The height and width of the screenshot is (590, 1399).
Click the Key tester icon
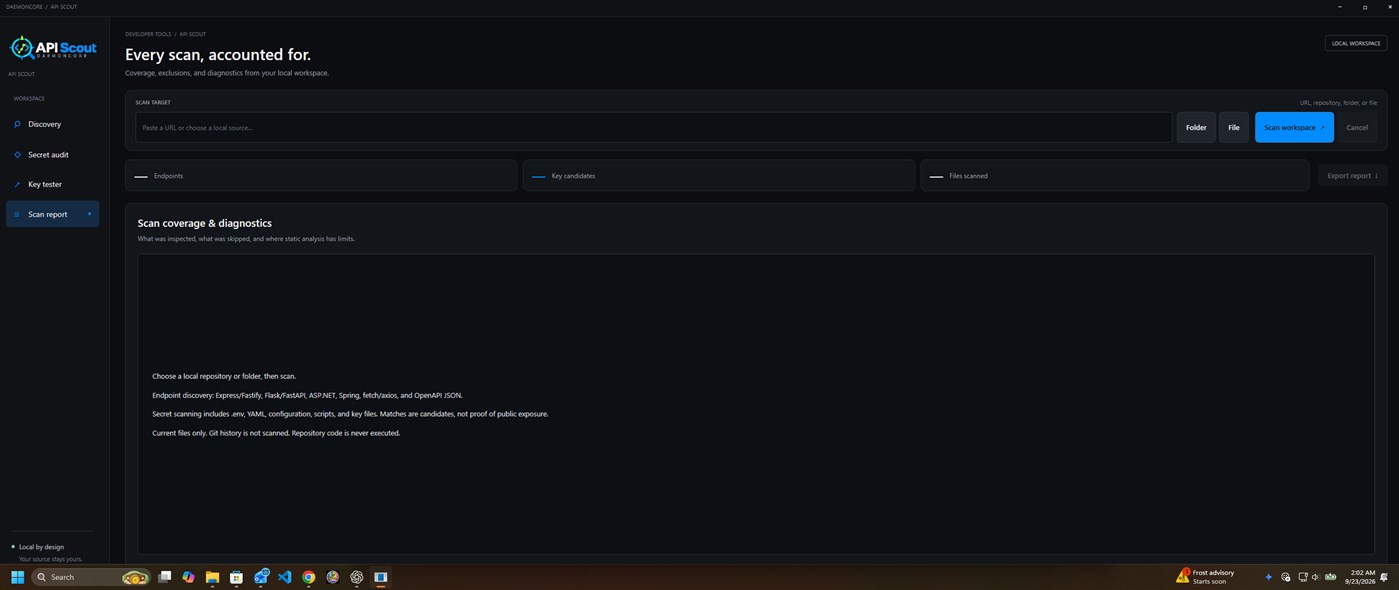click(x=17, y=184)
